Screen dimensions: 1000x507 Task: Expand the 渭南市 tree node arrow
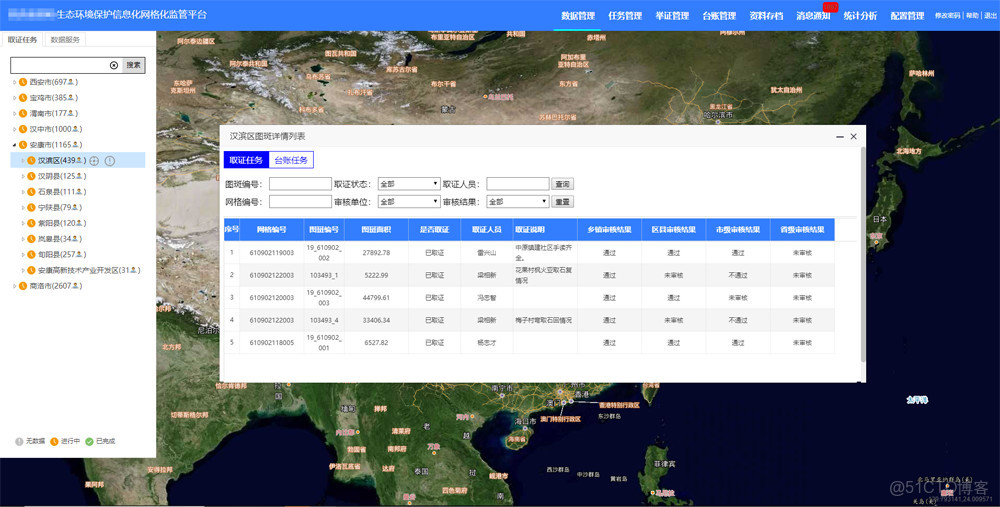coord(15,114)
